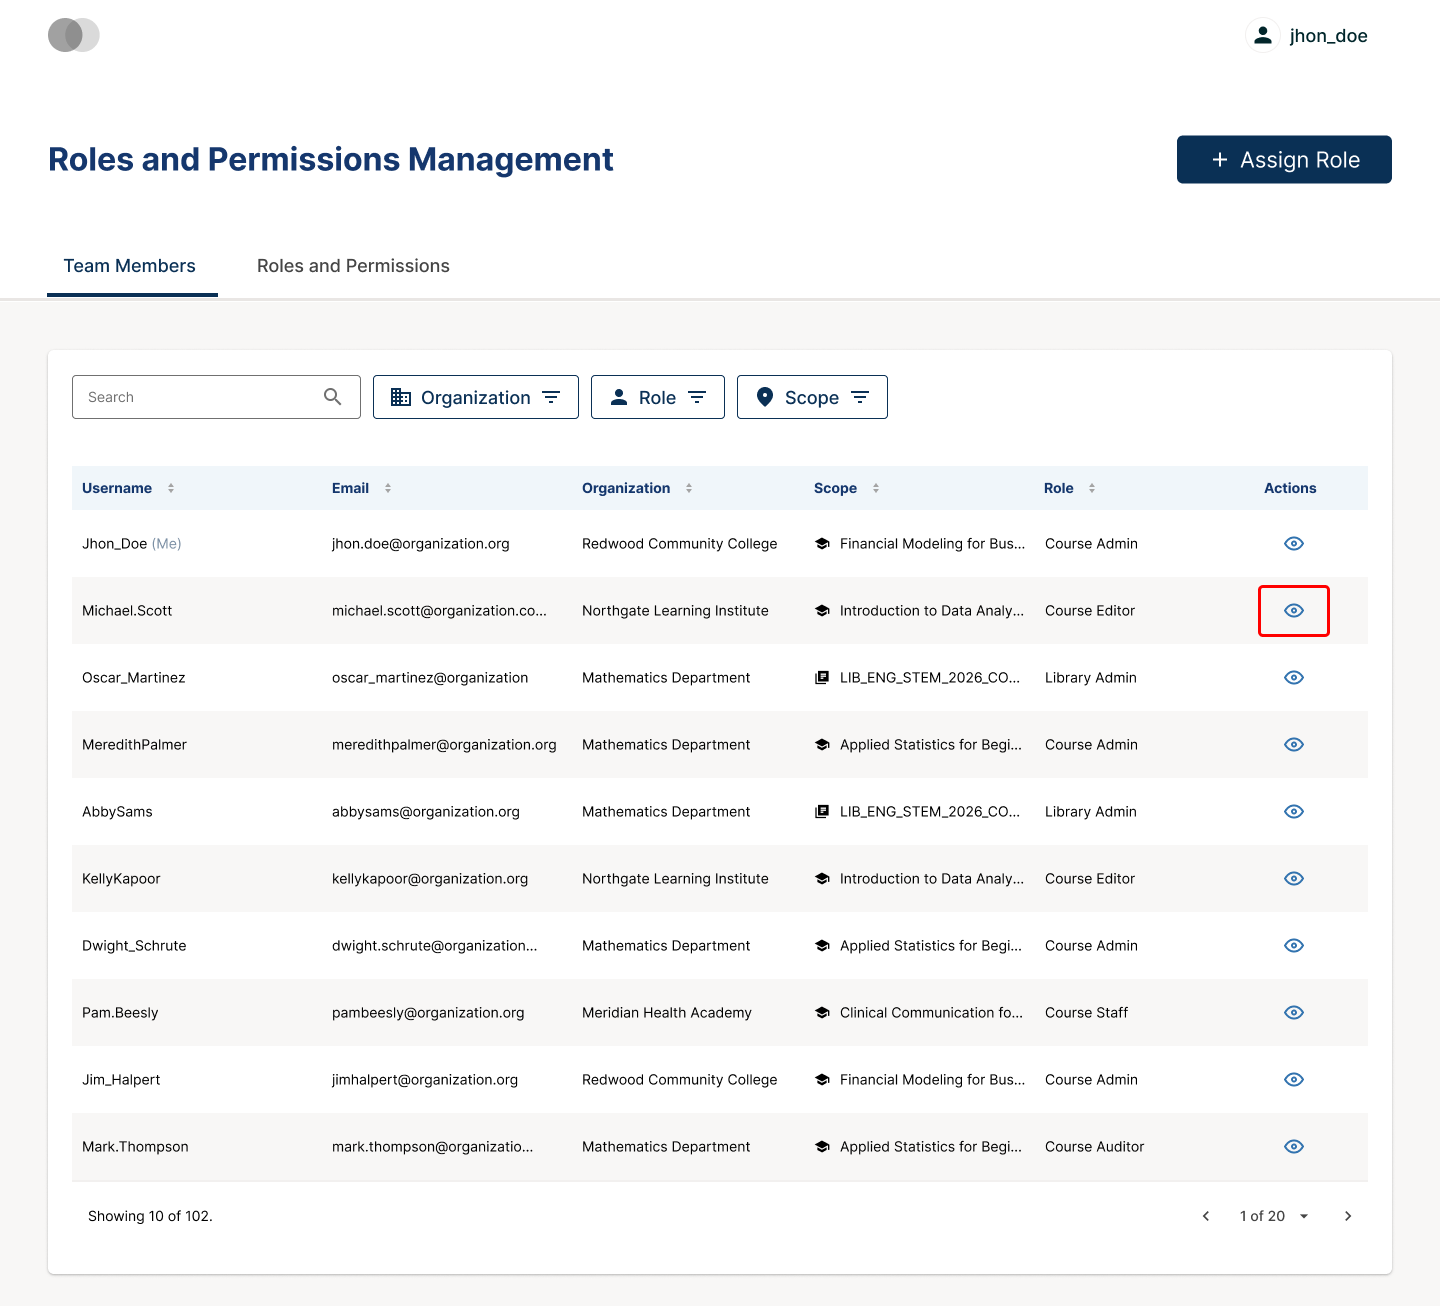Click Course Auditor role cell
The image size is (1440, 1306).
pyautogui.click(x=1094, y=1147)
